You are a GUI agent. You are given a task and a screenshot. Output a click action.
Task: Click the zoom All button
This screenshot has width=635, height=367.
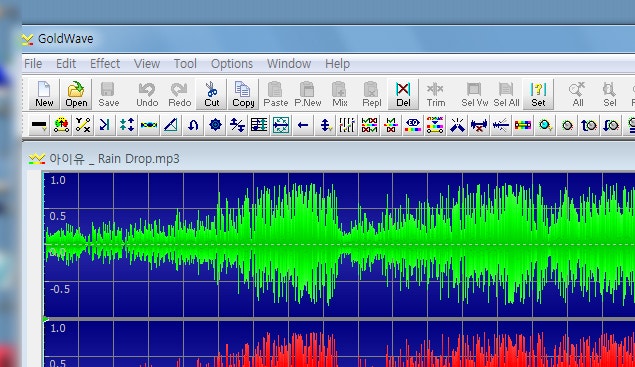[x=577, y=94]
